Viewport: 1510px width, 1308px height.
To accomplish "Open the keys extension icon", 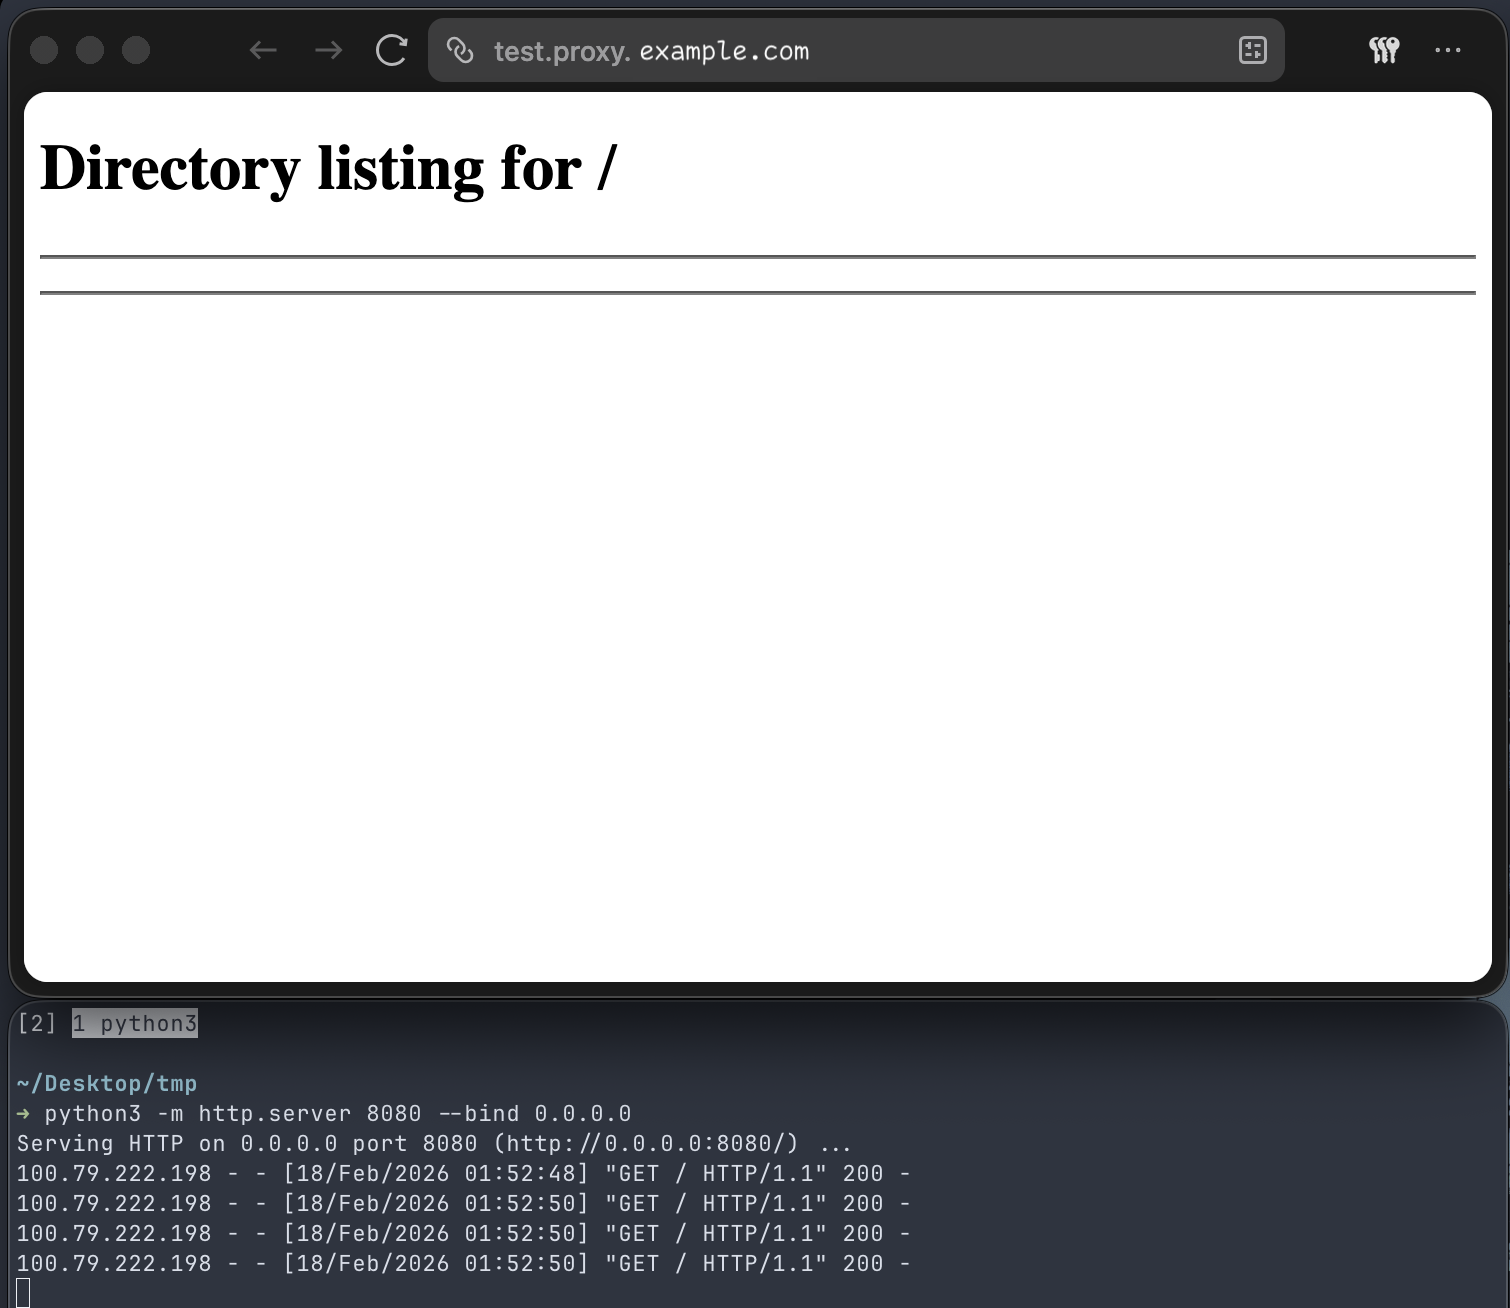I will pyautogui.click(x=1384, y=50).
